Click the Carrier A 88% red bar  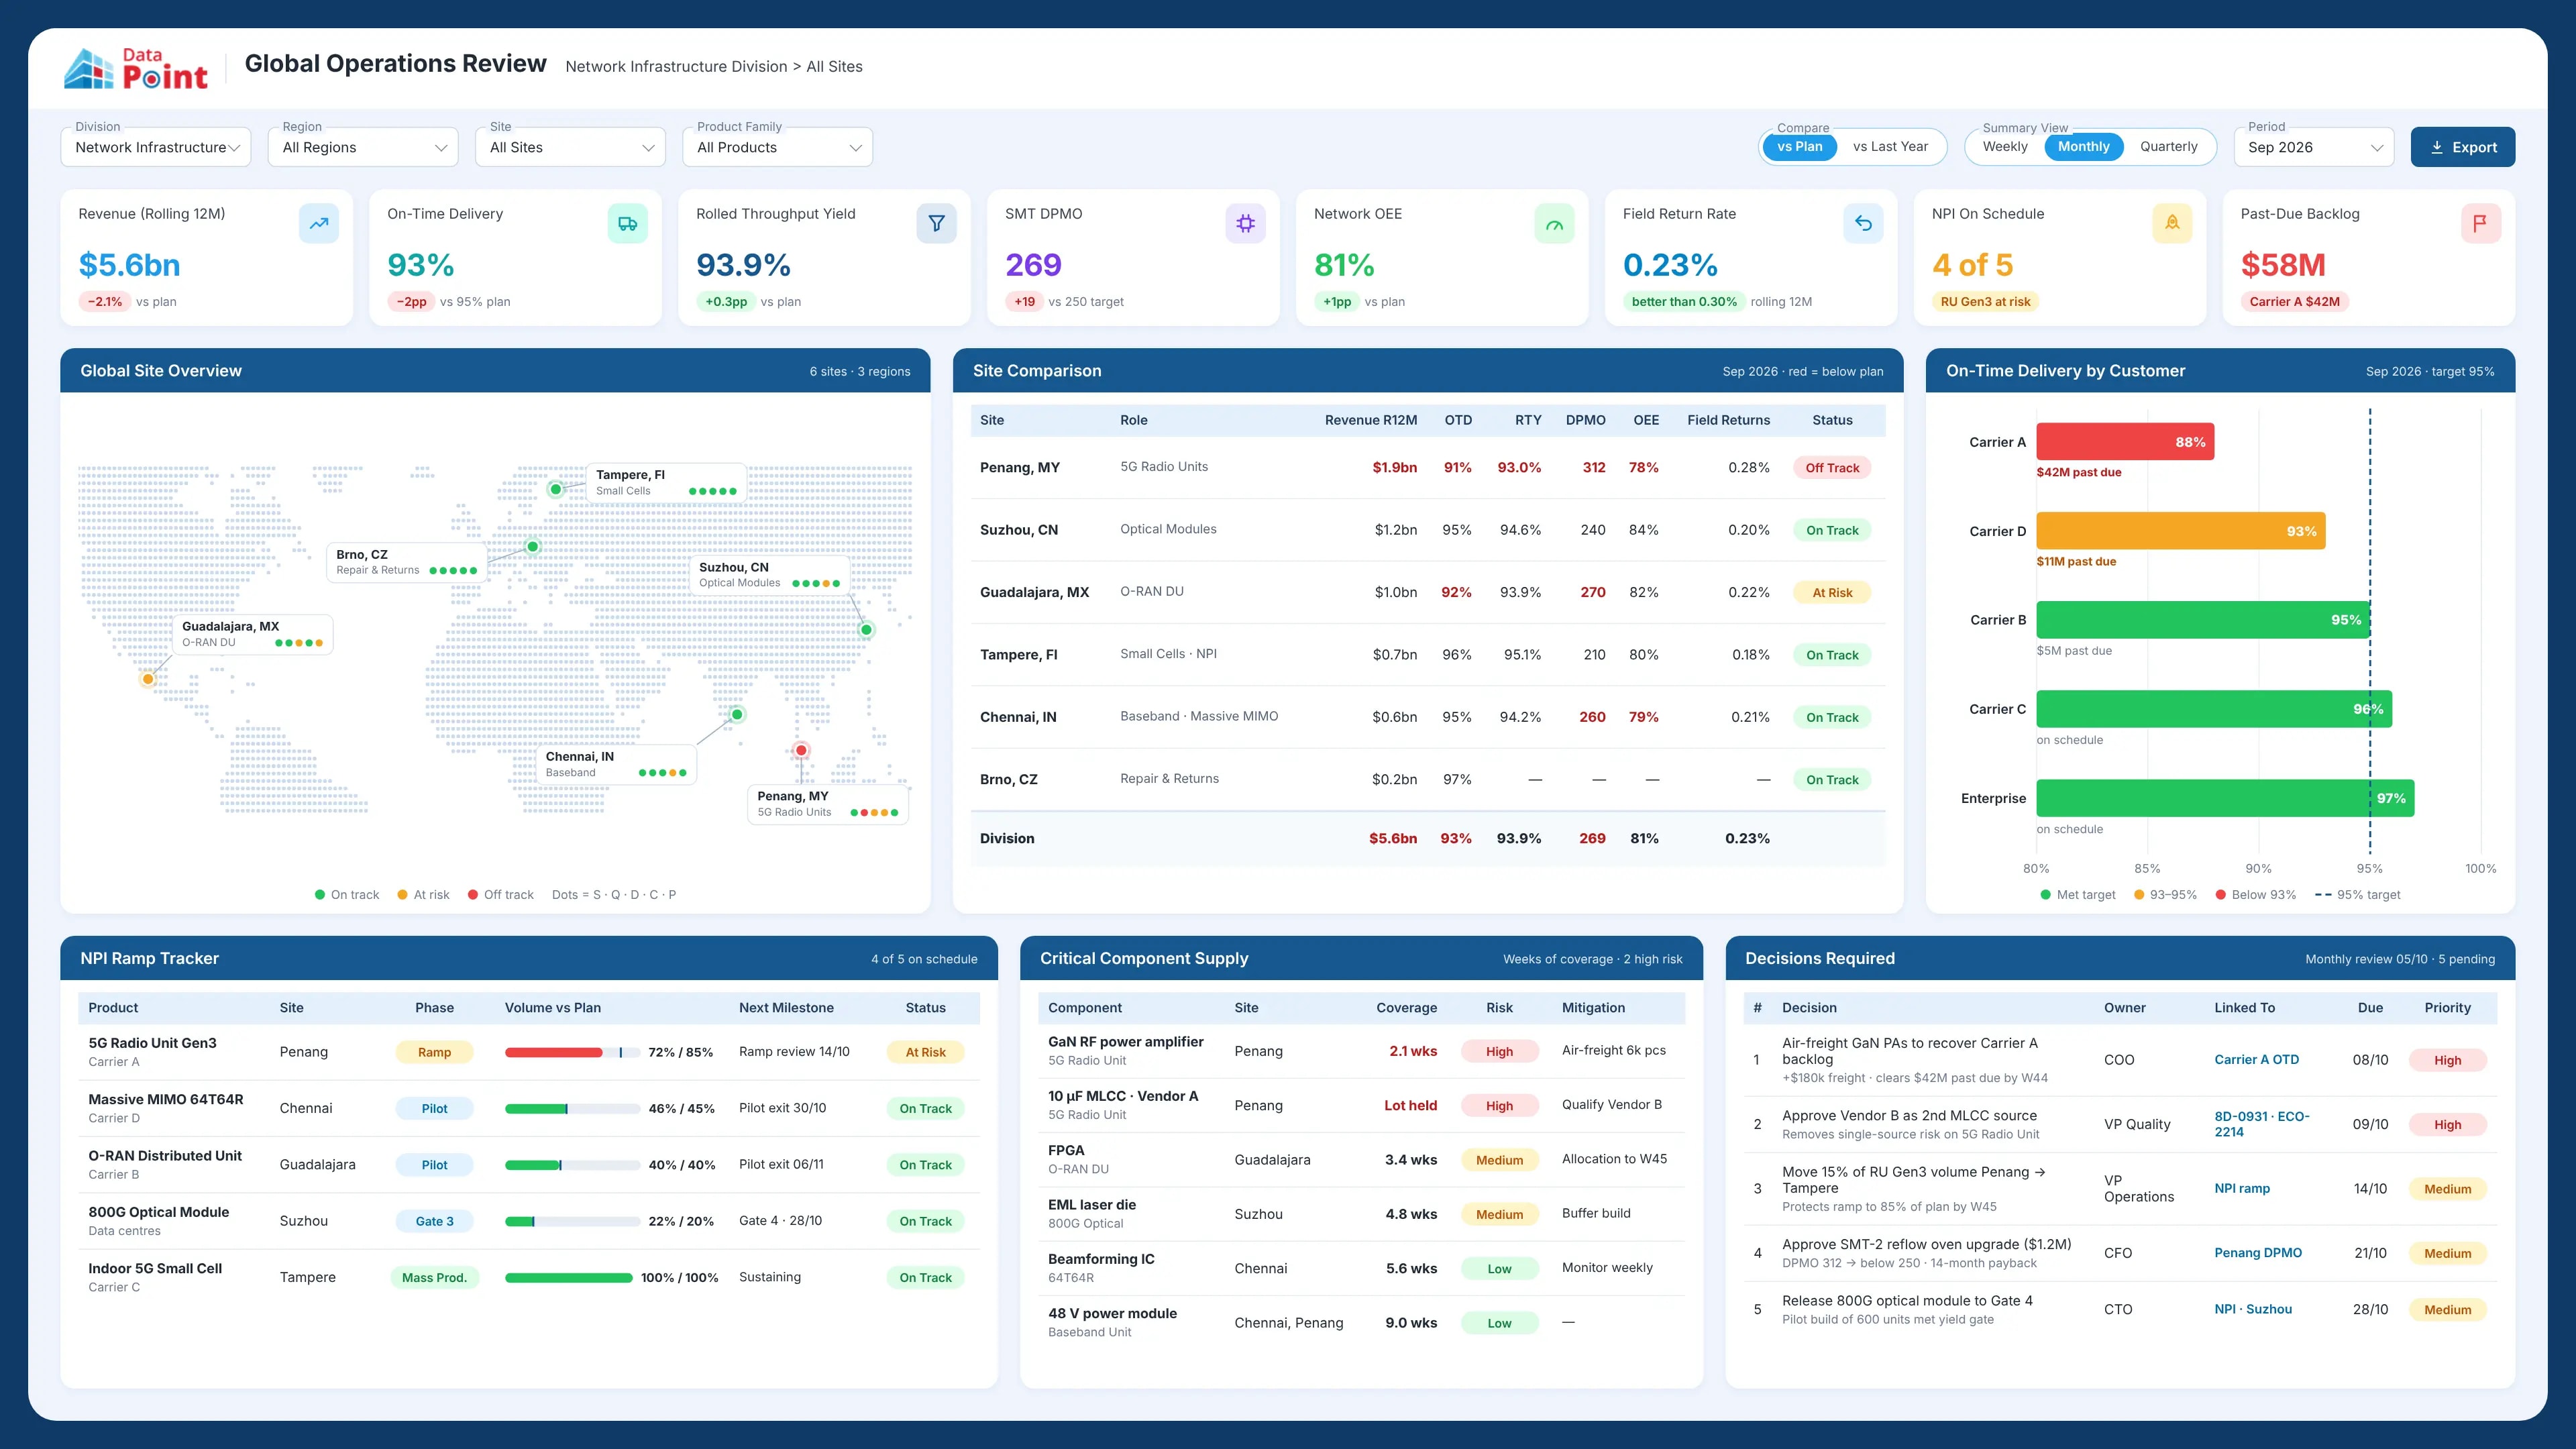pyautogui.click(x=2125, y=442)
